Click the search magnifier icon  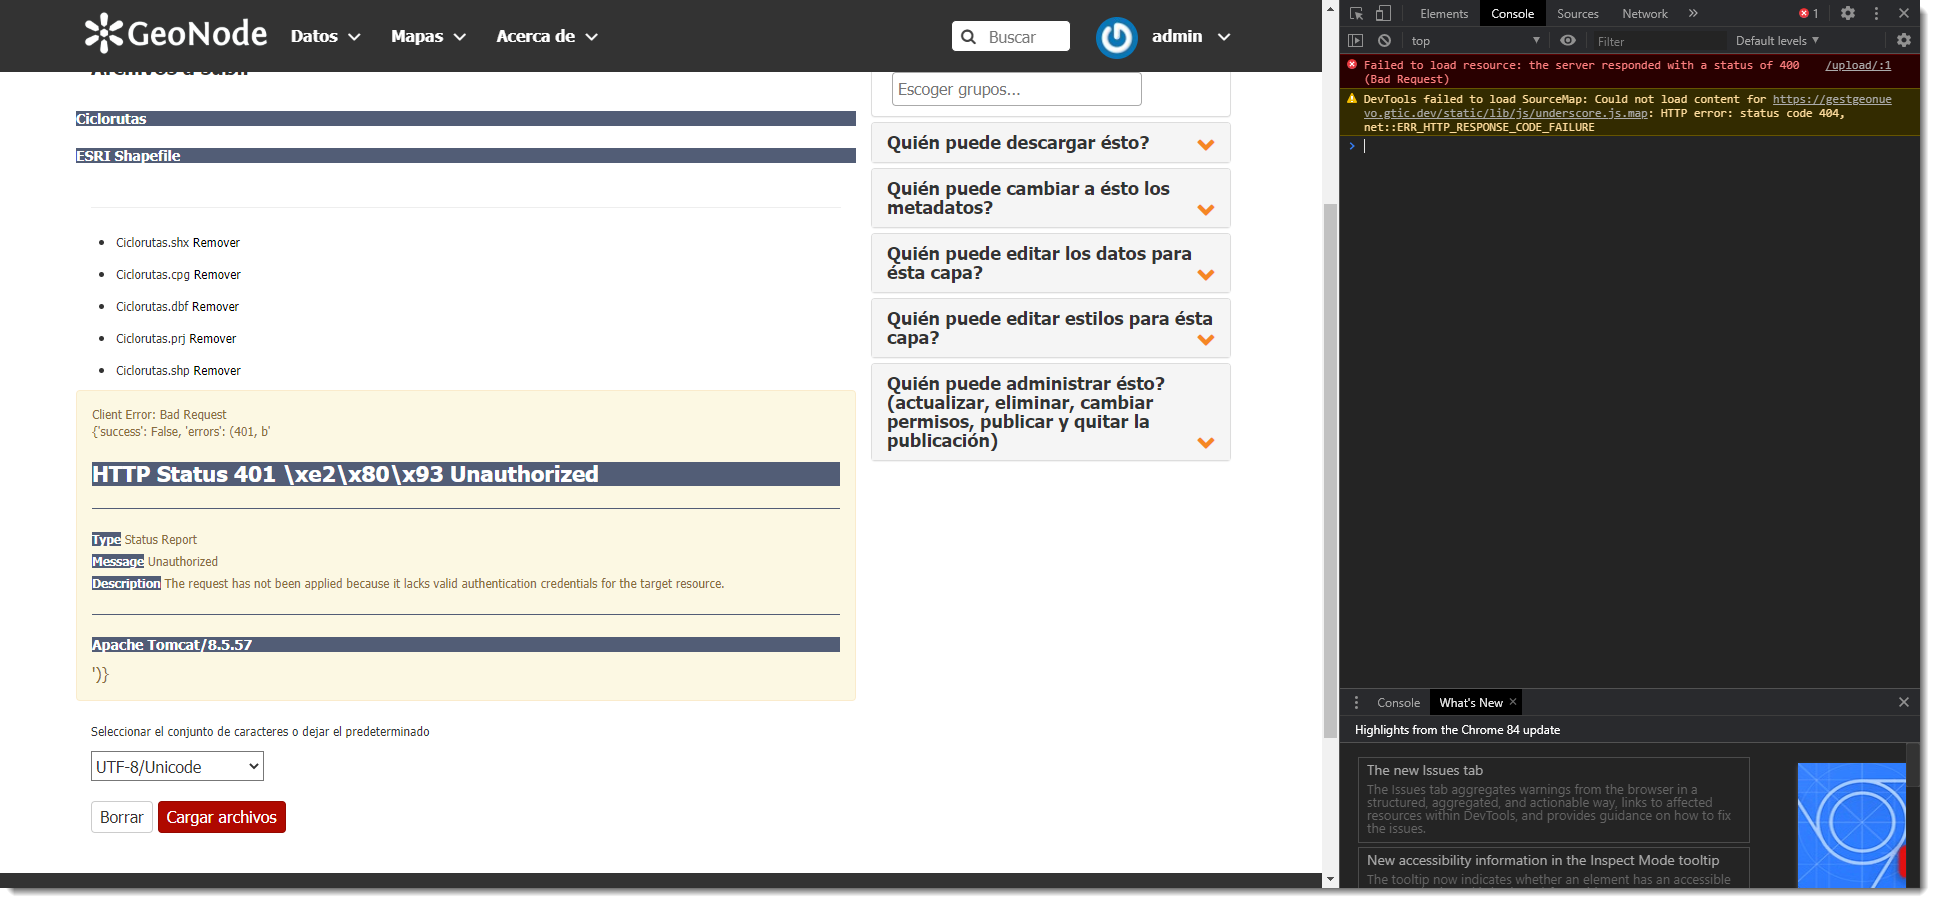point(968,37)
